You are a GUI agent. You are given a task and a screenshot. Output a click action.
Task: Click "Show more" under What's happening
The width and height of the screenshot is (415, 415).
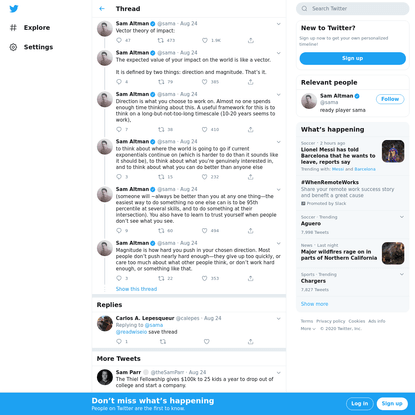314,304
